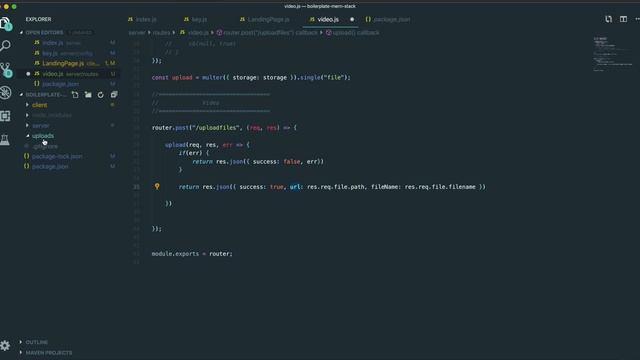The image size is (640, 360).
Task: Click the New Folder icon in the explorer header
Action: [88, 95]
